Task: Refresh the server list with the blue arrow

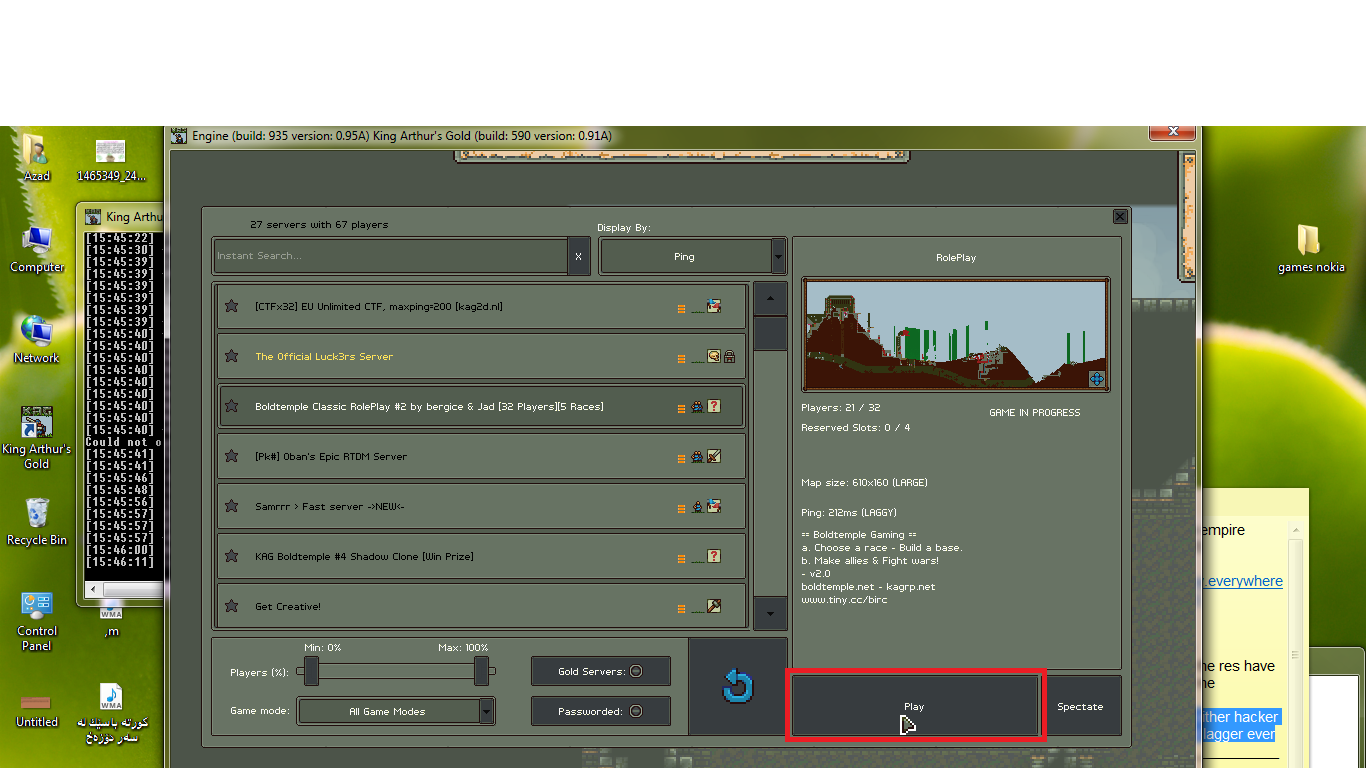Action: point(738,686)
